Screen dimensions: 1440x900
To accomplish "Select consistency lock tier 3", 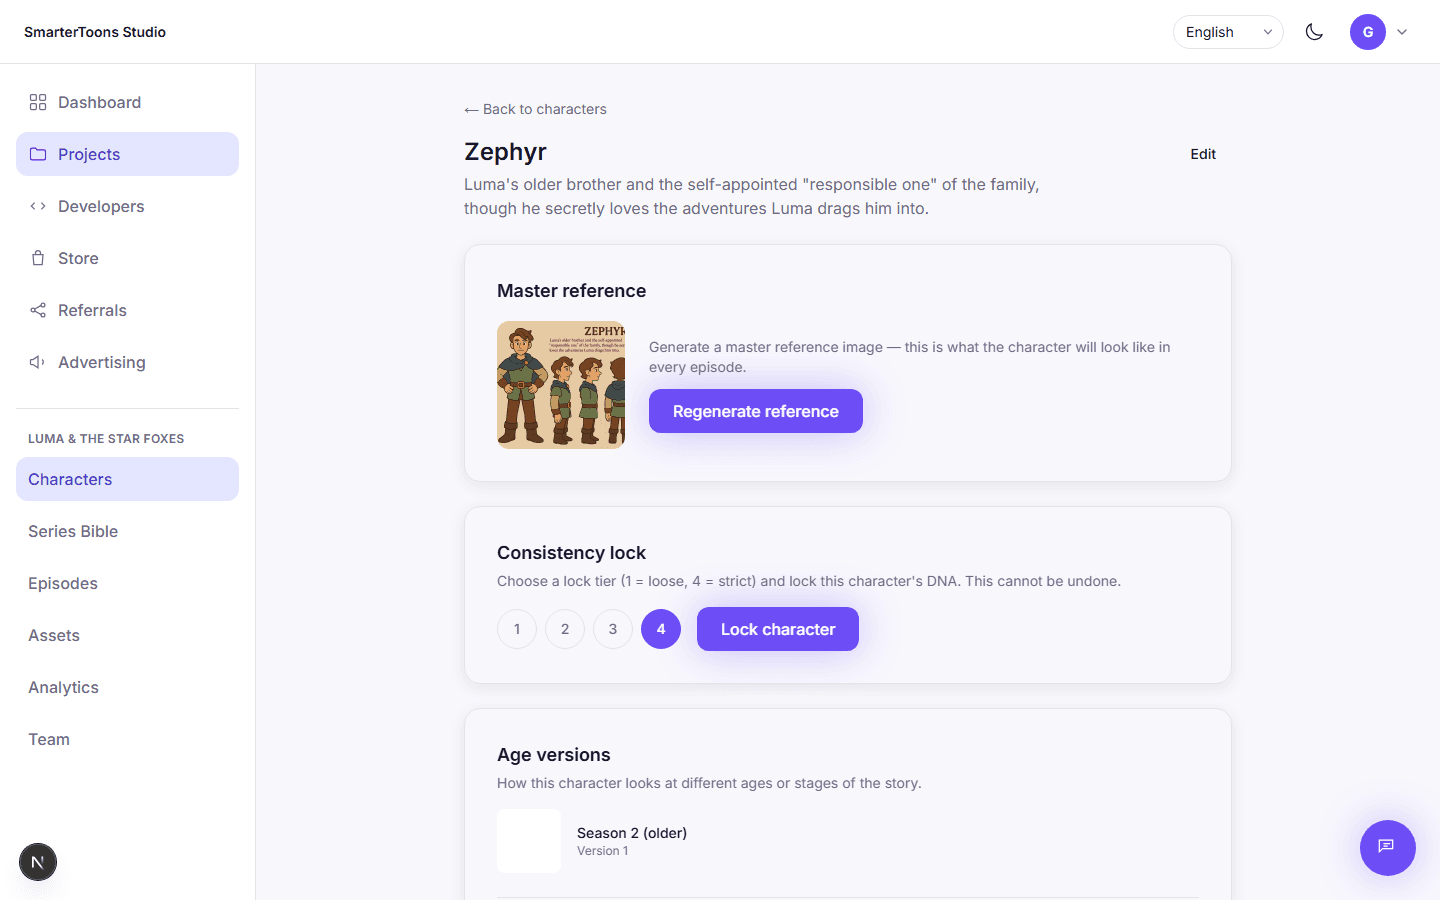I will point(613,629).
